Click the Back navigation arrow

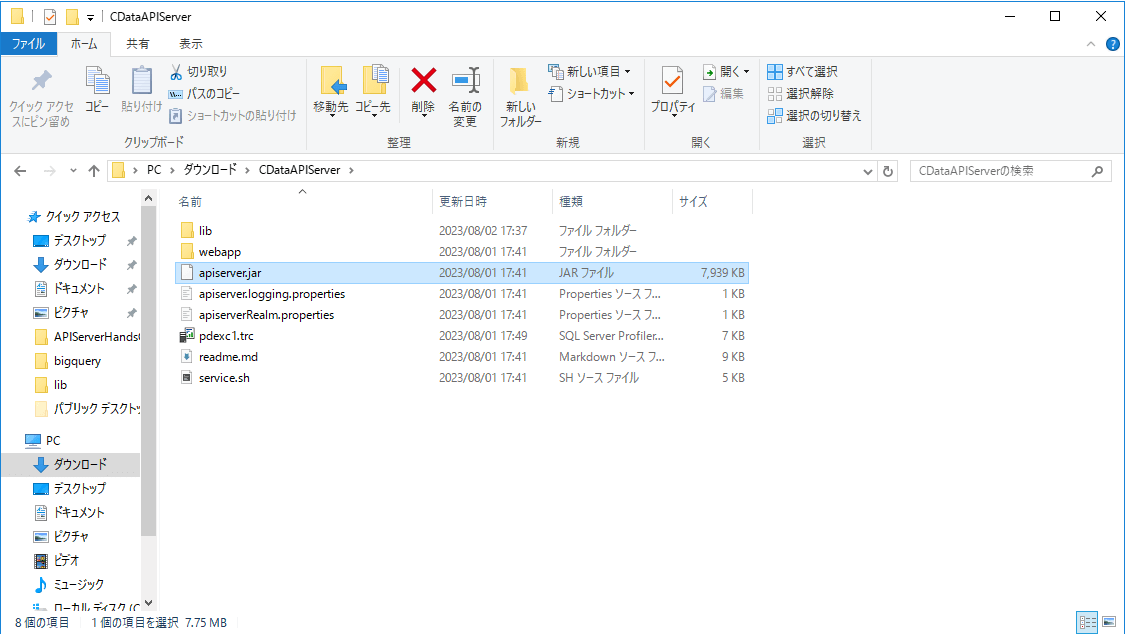tap(20, 171)
